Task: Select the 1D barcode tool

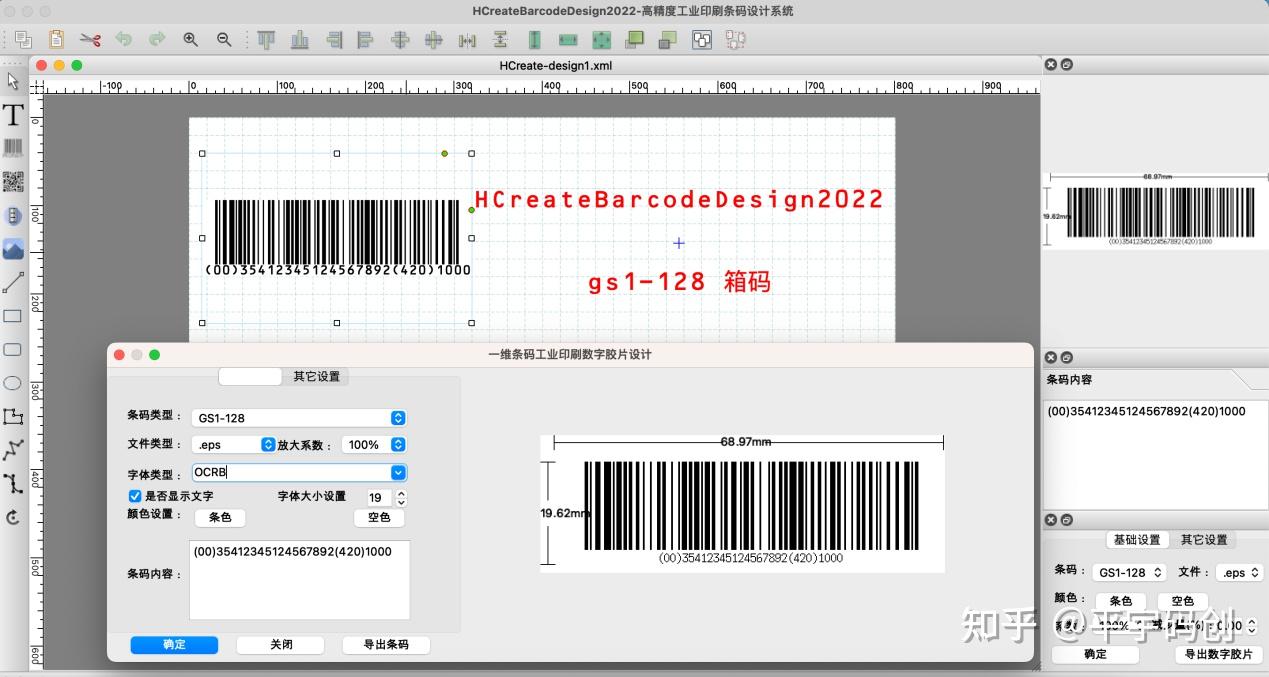Action: tap(13, 147)
